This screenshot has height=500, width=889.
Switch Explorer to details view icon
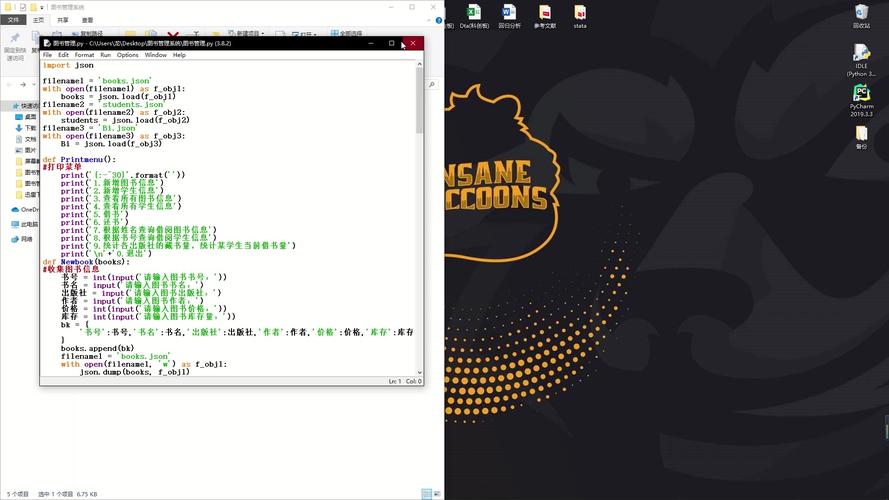click(426, 494)
